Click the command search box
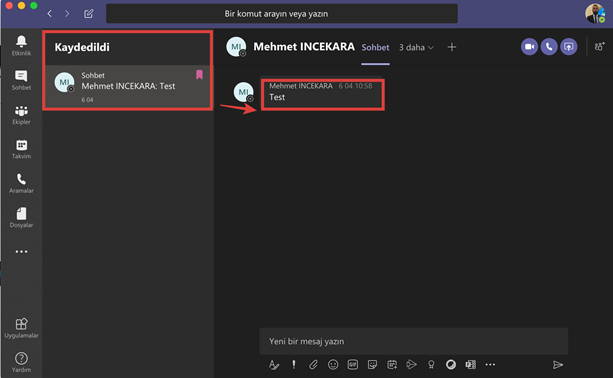The image size is (613, 378). tap(282, 14)
